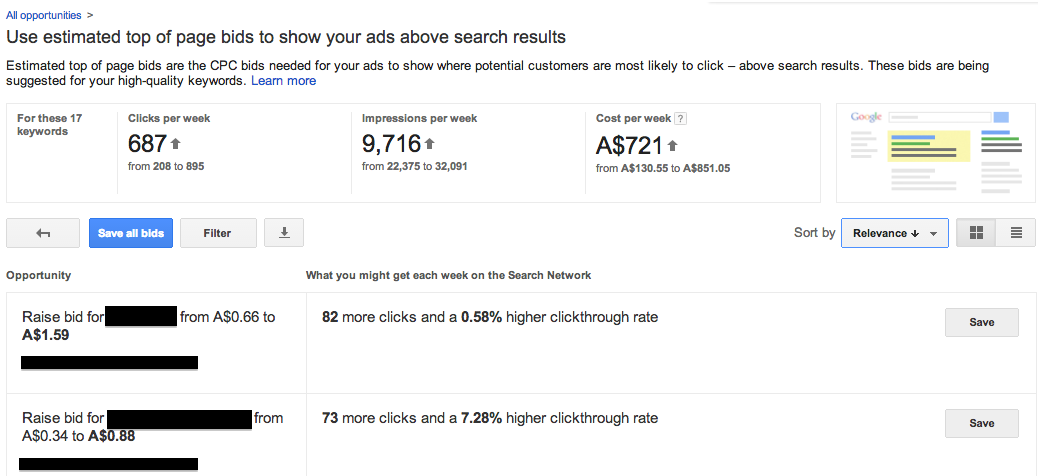The width and height of the screenshot is (1038, 476).
Task: Click Save all bids
Action: coord(130,233)
